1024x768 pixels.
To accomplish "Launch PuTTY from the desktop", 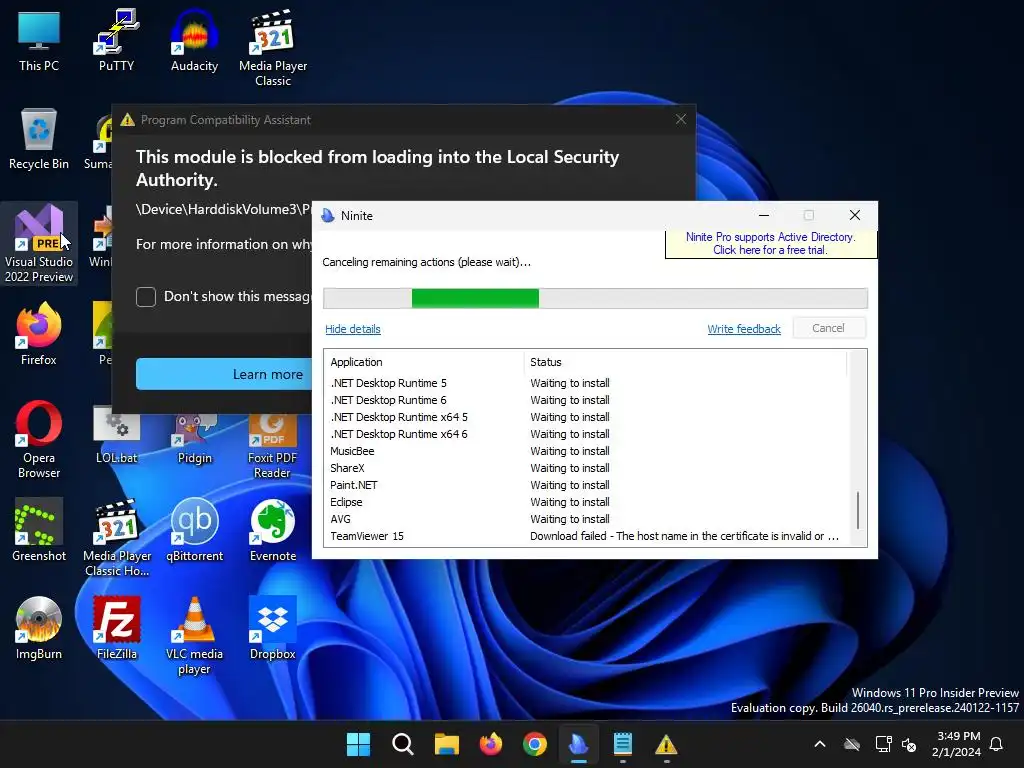I will pyautogui.click(x=116, y=41).
